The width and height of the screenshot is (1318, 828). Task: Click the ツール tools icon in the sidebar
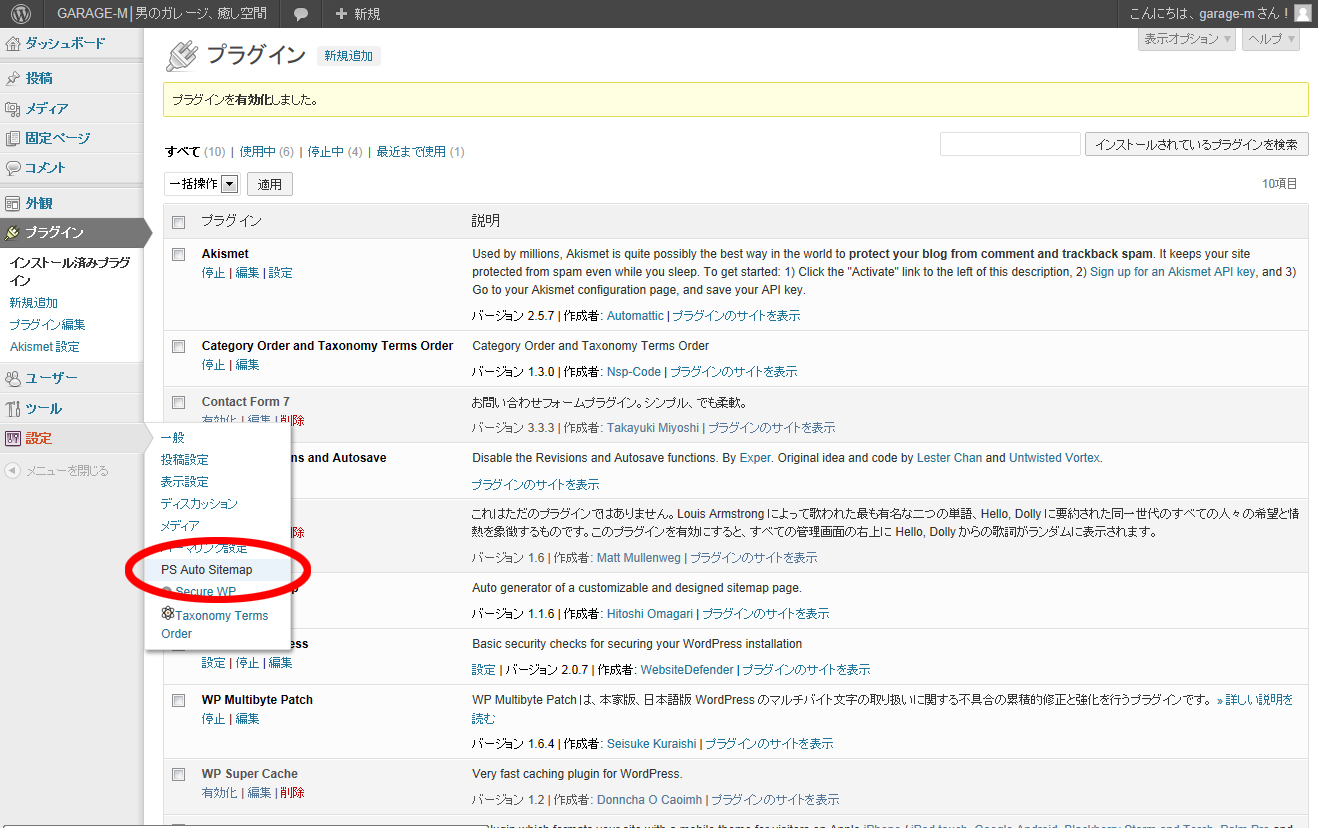click(x=13, y=408)
